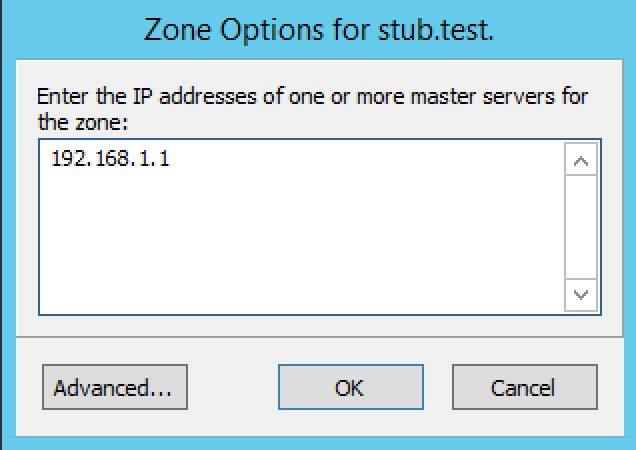Cancel the Zone Options dialog
The width and height of the screenshot is (636, 450).
524,387
